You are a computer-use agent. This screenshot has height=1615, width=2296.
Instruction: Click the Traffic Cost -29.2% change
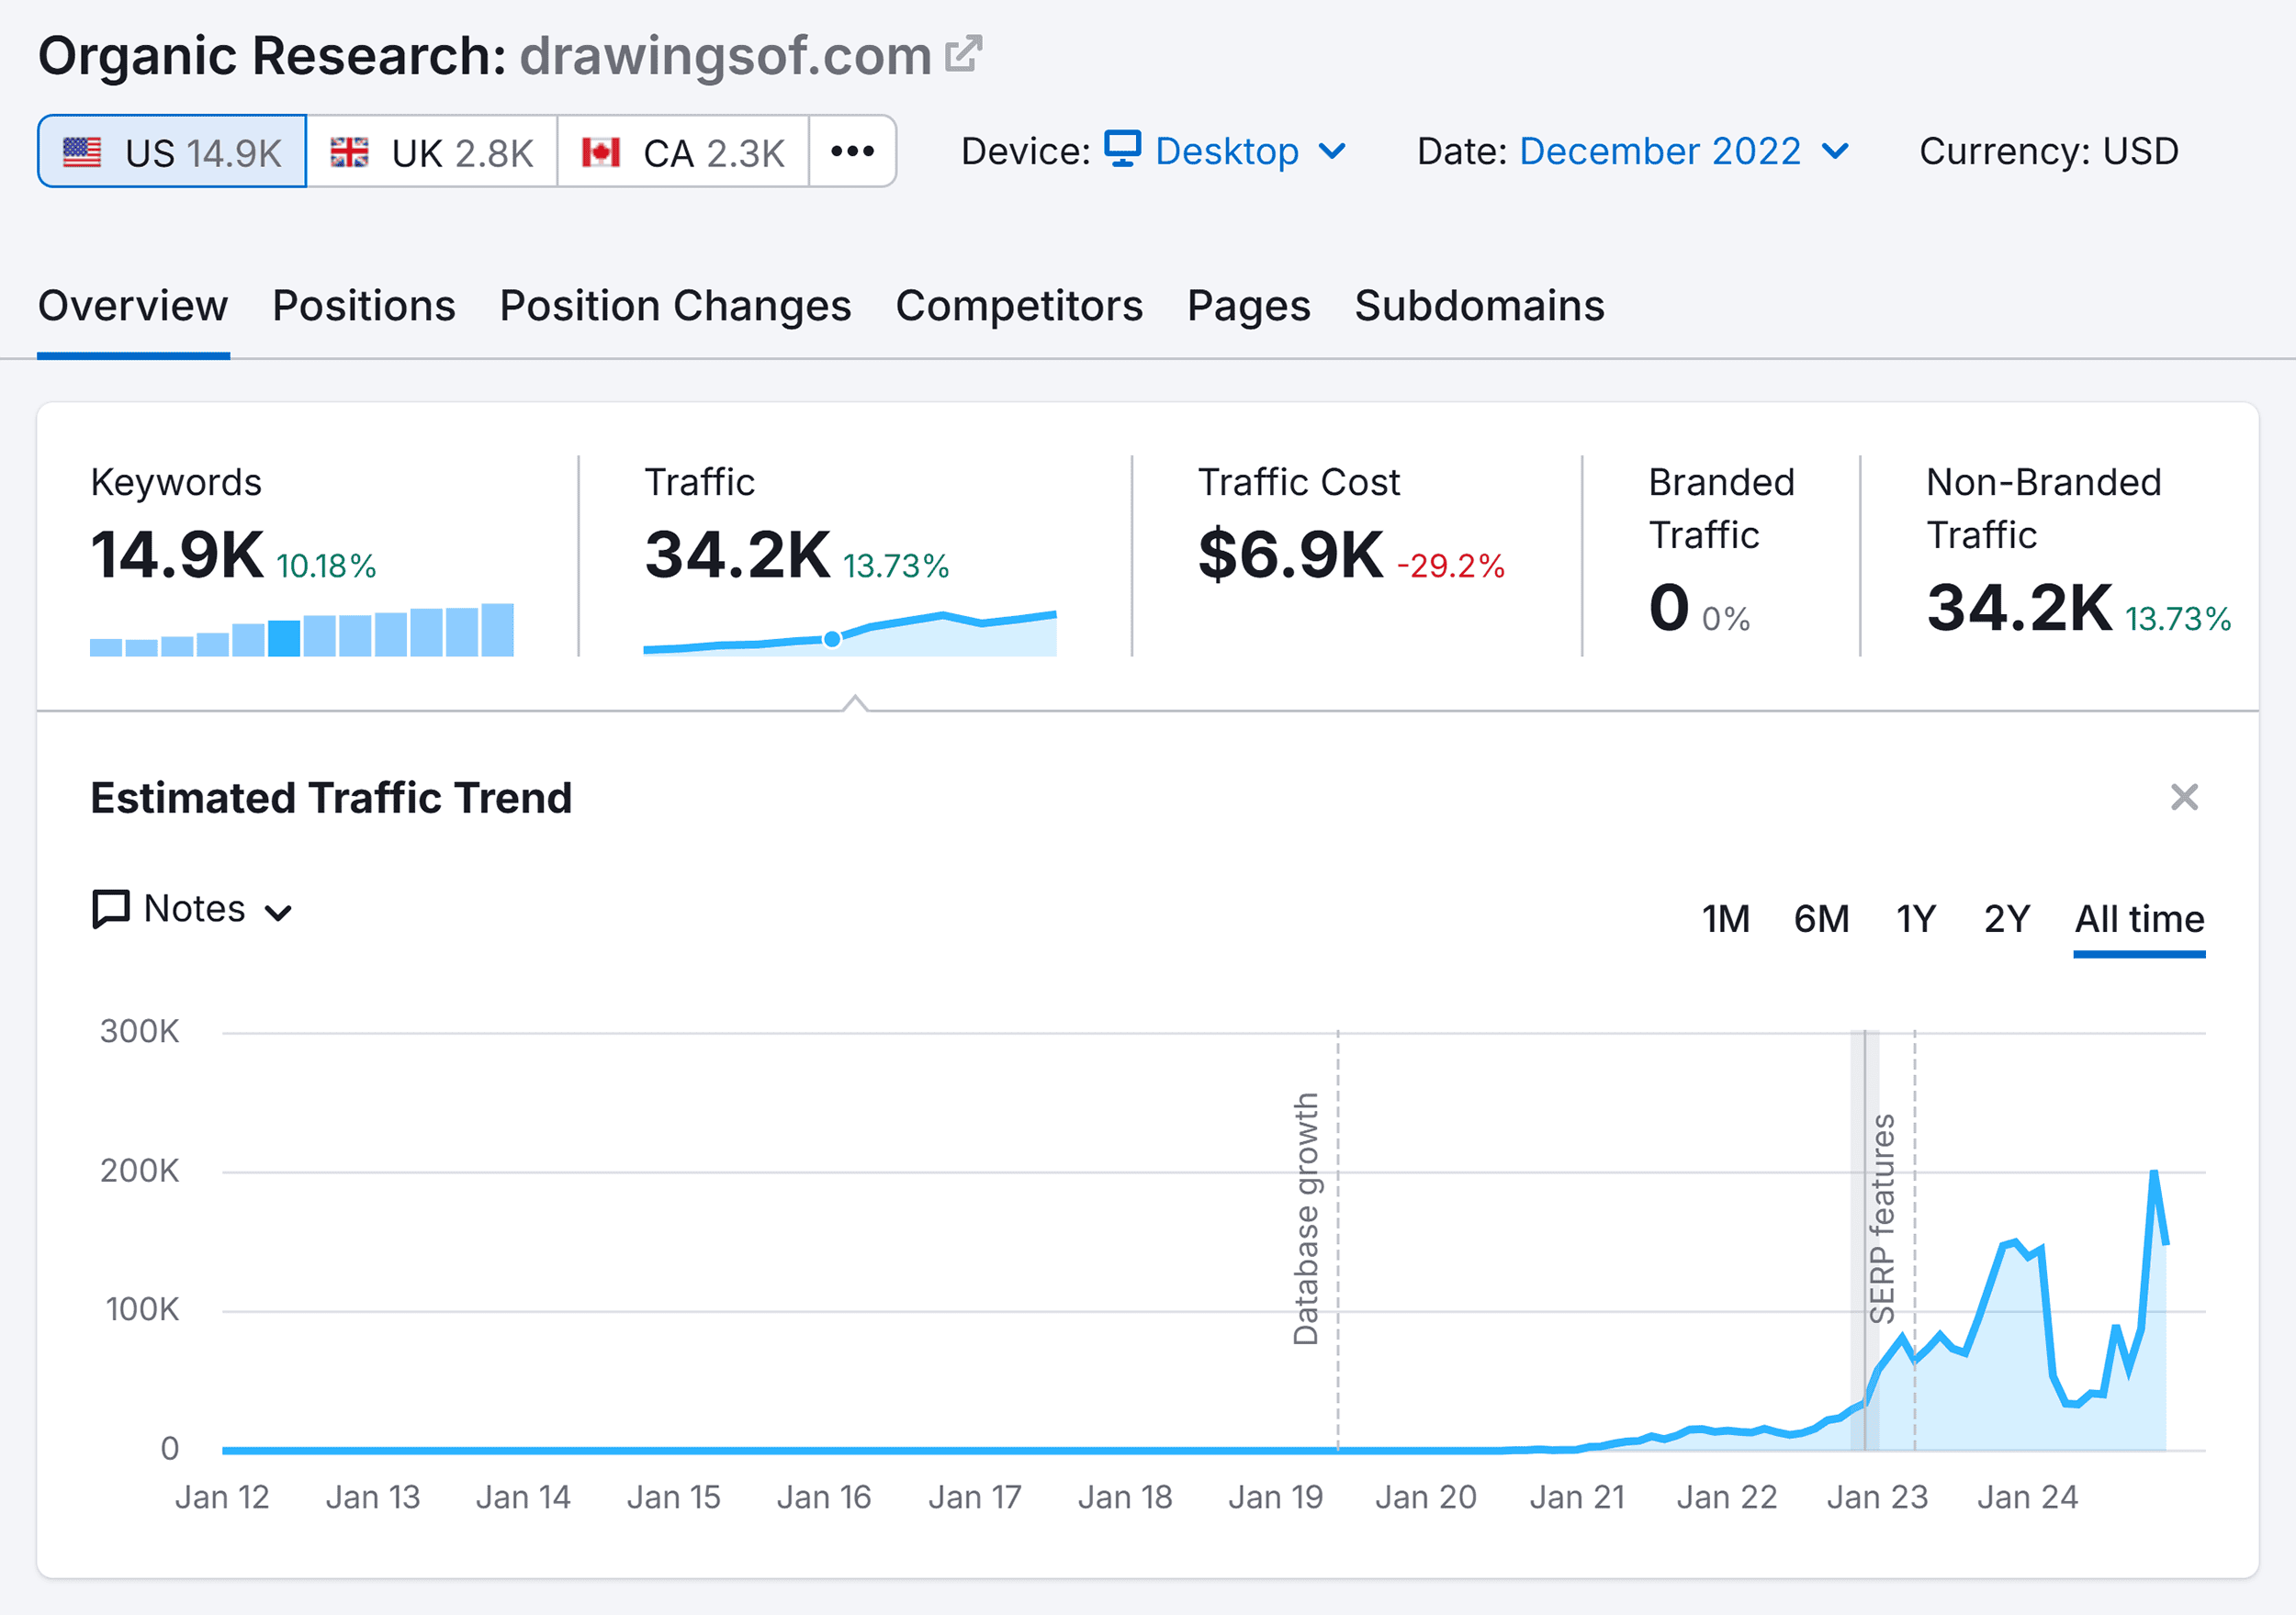pyautogui.click(x=1451, y=567)
